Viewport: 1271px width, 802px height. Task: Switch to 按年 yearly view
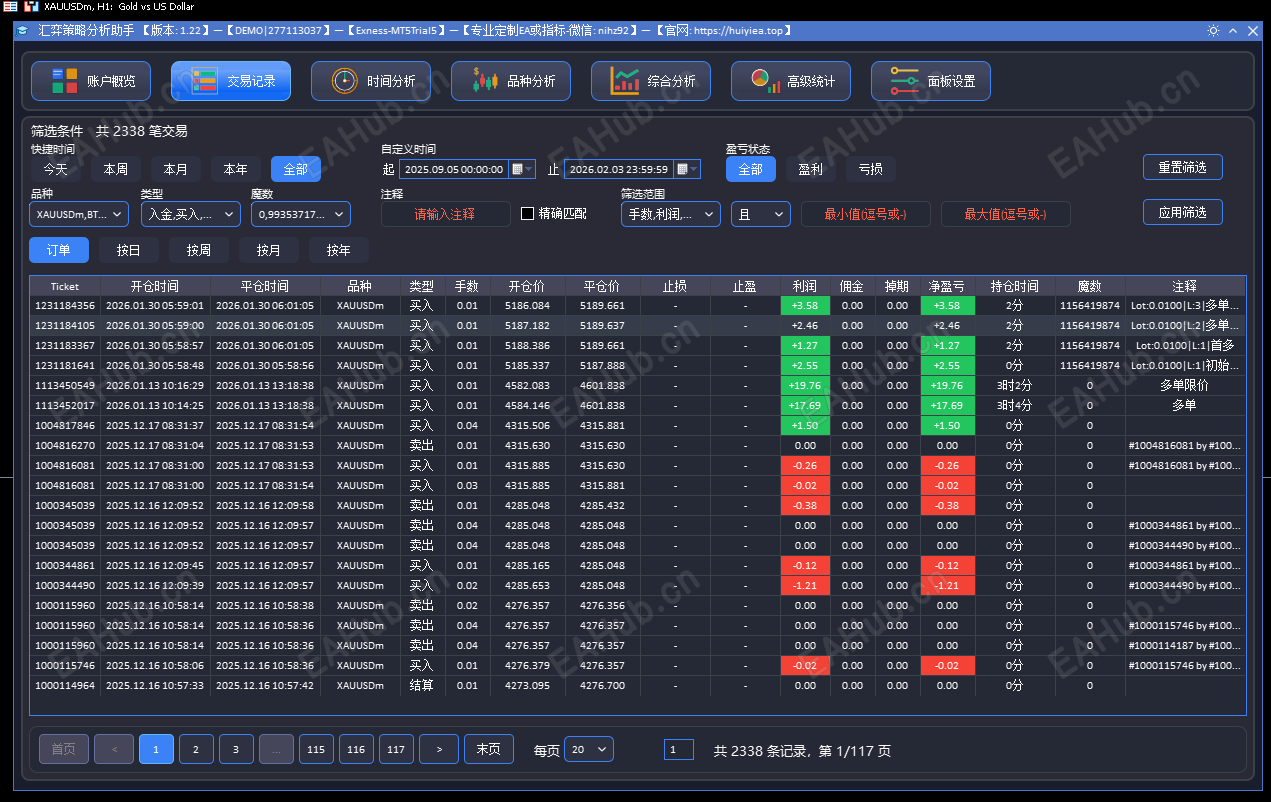click(x=339, y=250)
